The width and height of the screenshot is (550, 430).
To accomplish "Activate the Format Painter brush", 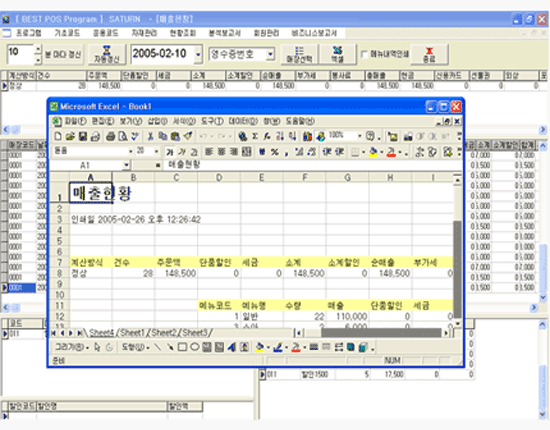I will coord(188,136).
